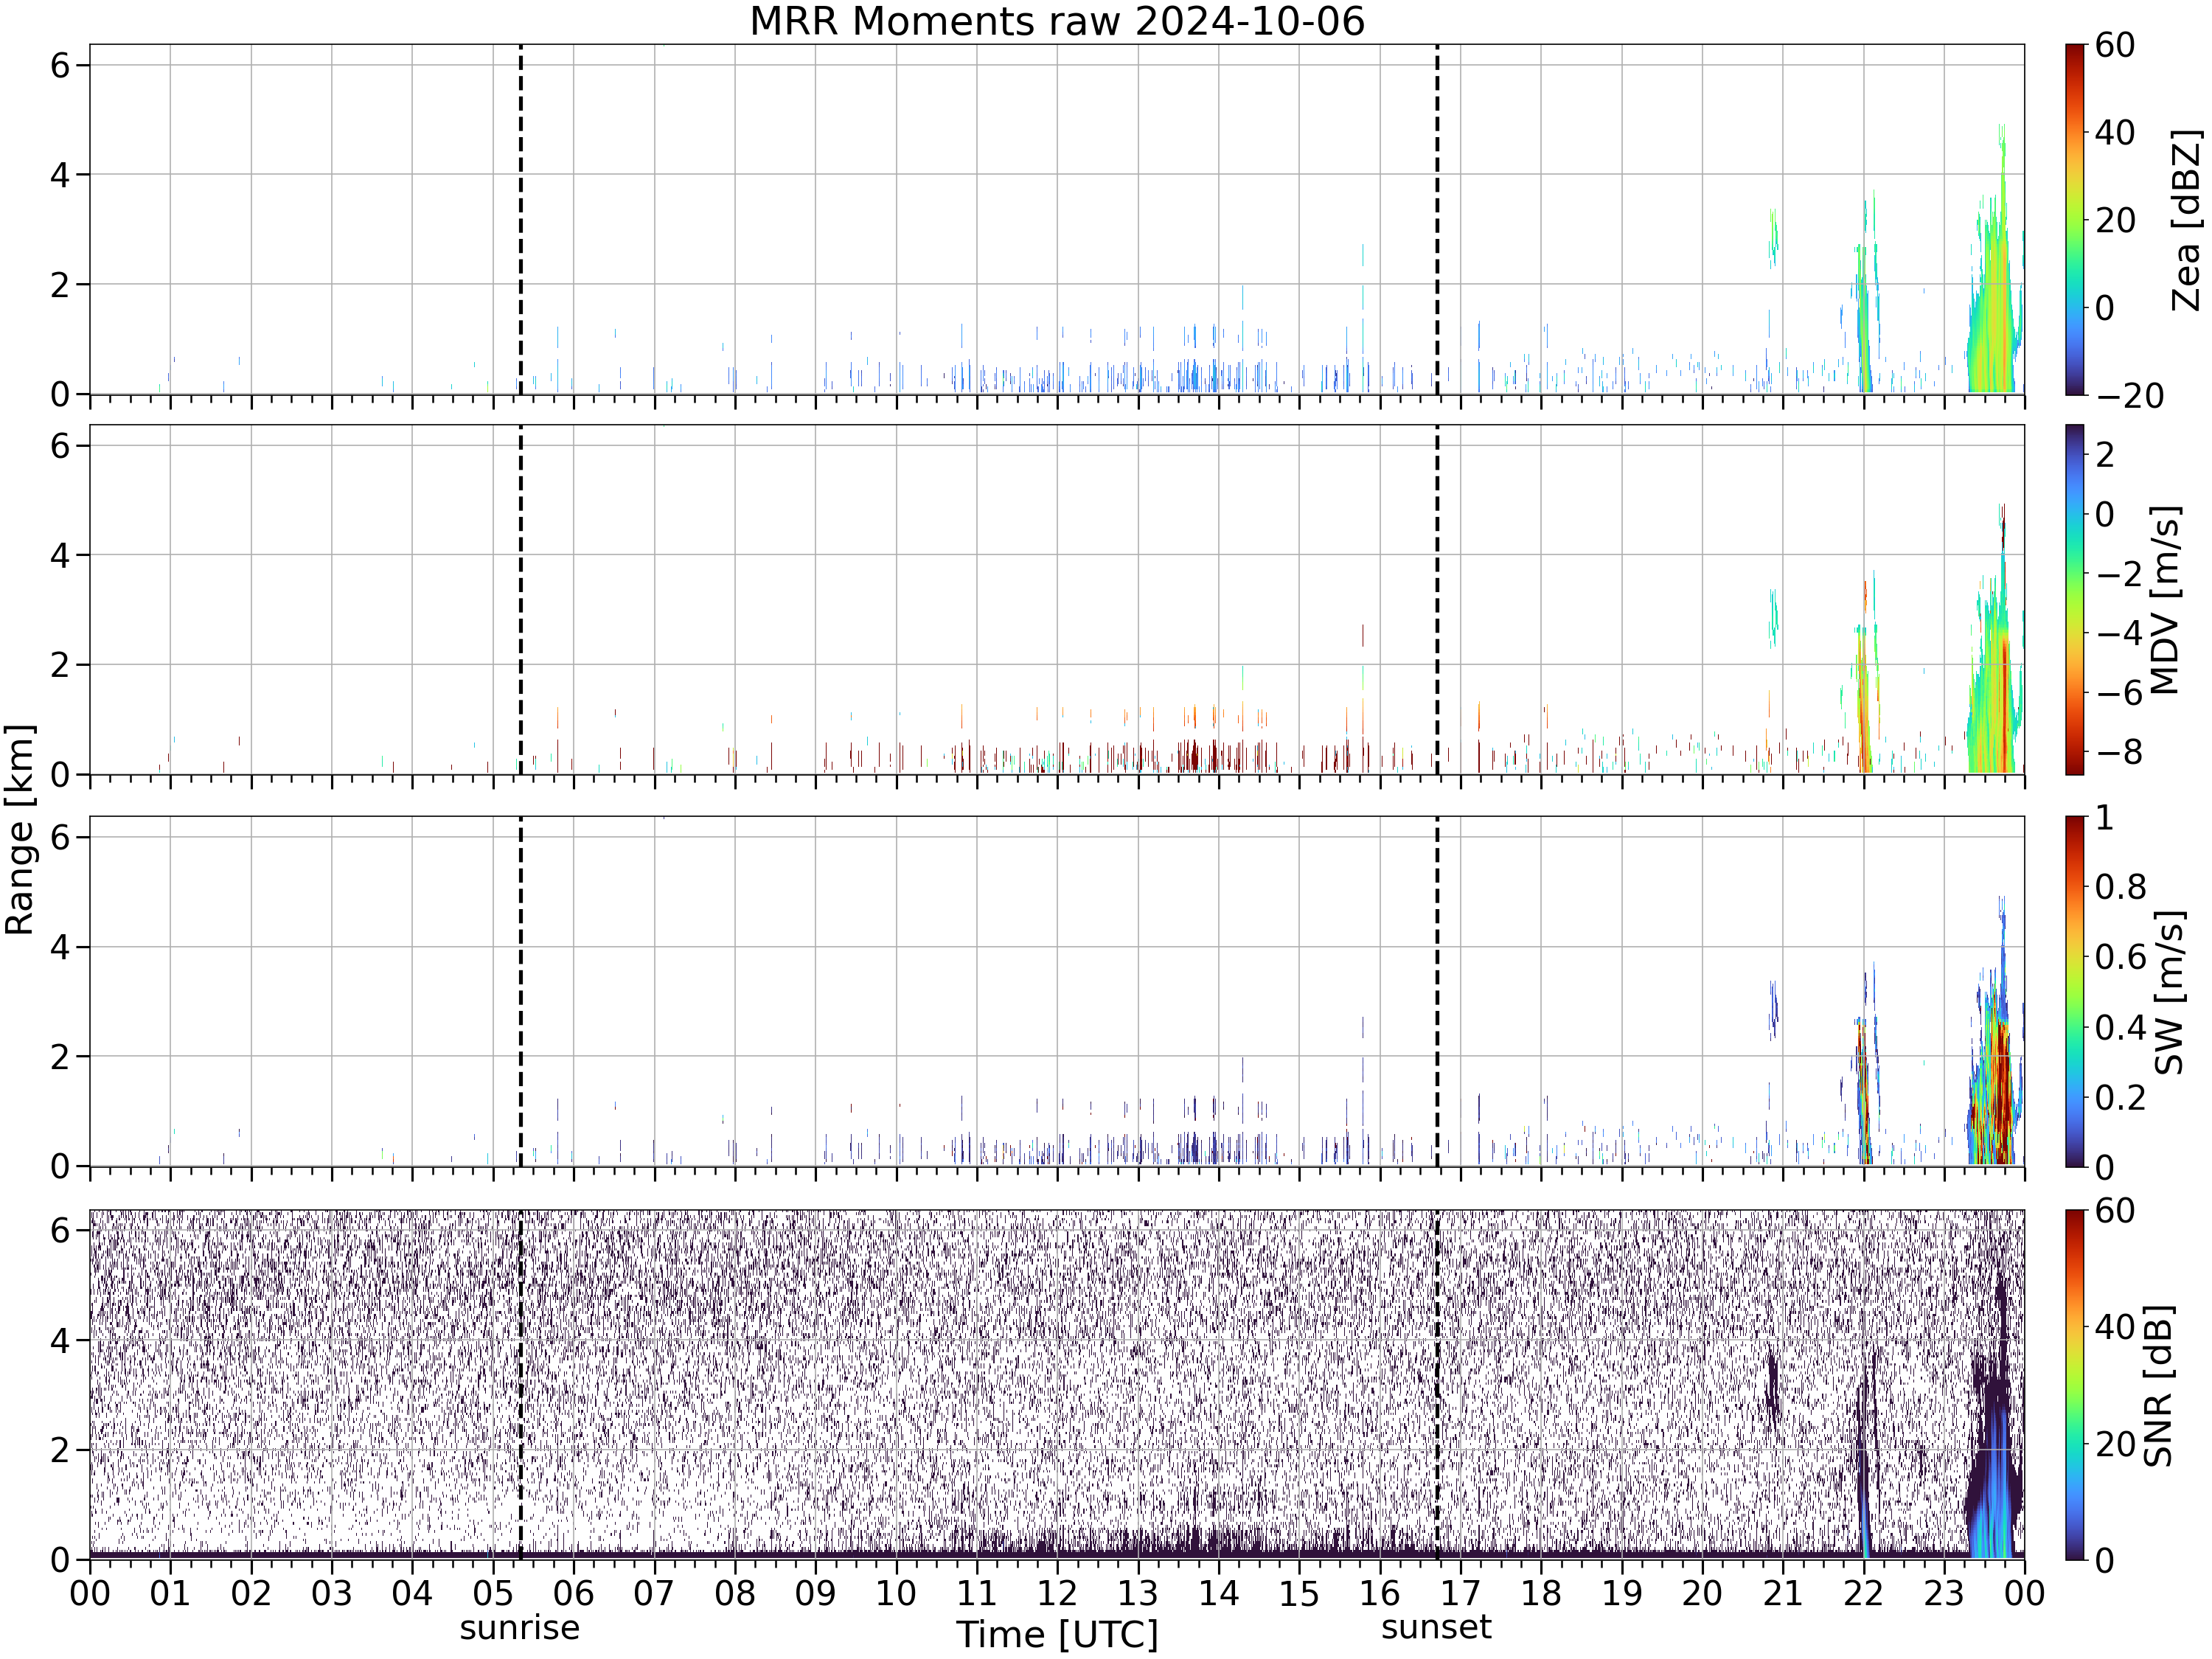Click the Zea [dBZ] colorbar
Image resolution: width=2212 pixels, height=1659 pixels.
tap(2075, 219)
